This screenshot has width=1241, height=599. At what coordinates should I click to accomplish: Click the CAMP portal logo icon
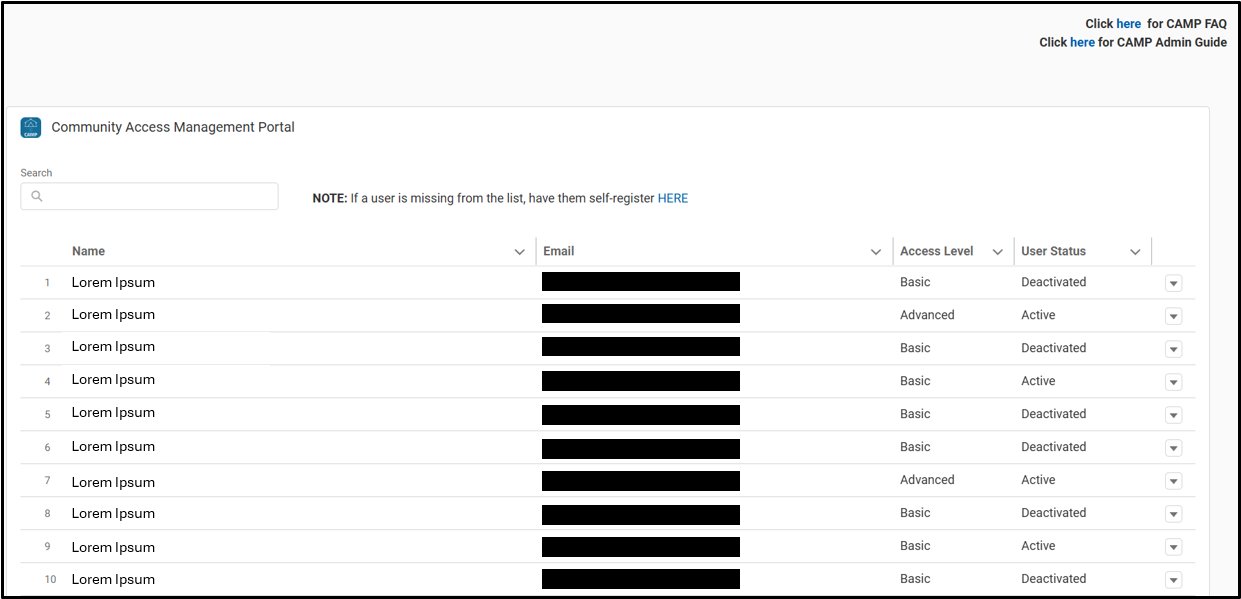tap(30, 127)
